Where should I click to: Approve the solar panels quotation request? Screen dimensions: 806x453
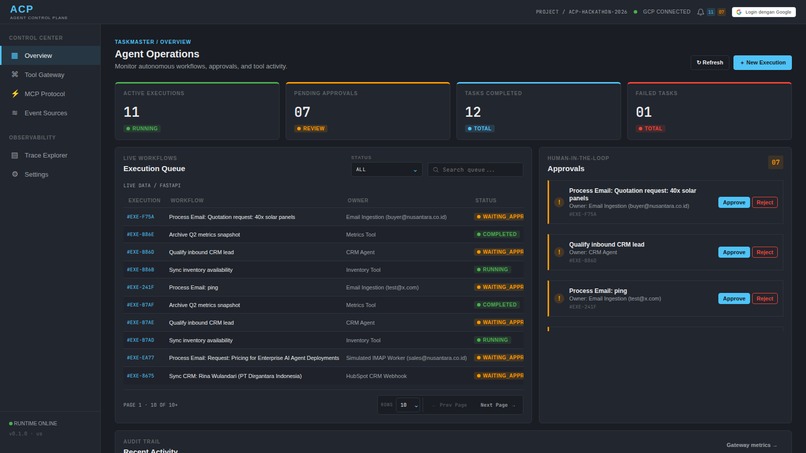[x=734, y=203]
